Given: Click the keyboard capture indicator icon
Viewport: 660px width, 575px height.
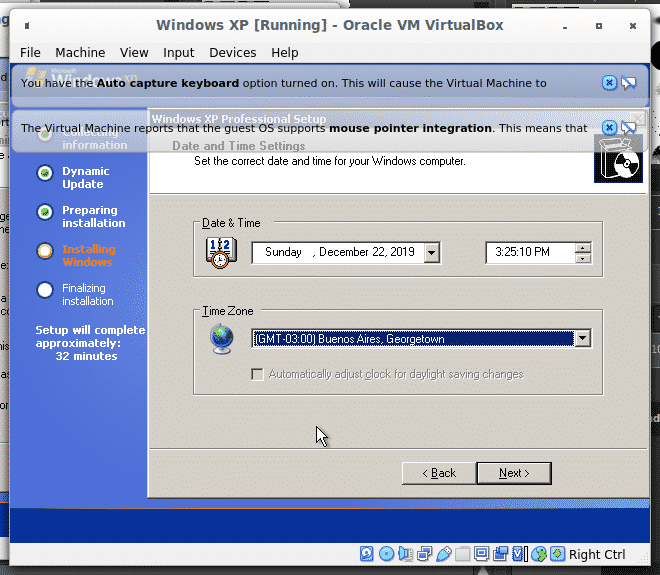Looking at the screenshot, I should pyautogui.click(x=557, y=554).
